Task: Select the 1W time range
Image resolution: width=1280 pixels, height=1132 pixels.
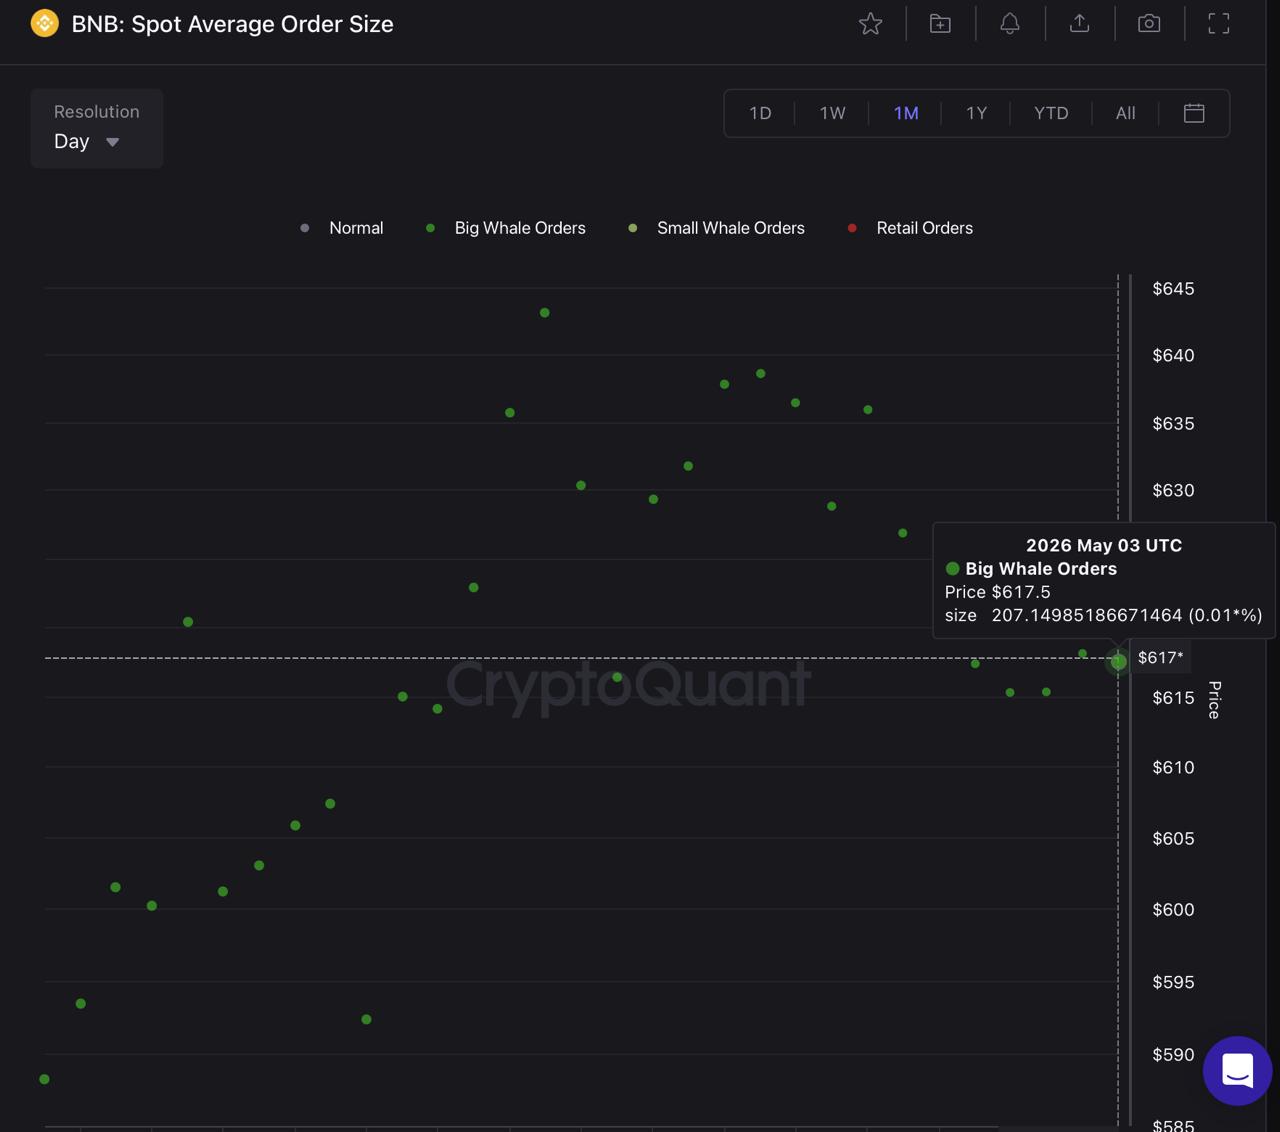Action: (832, 113)
